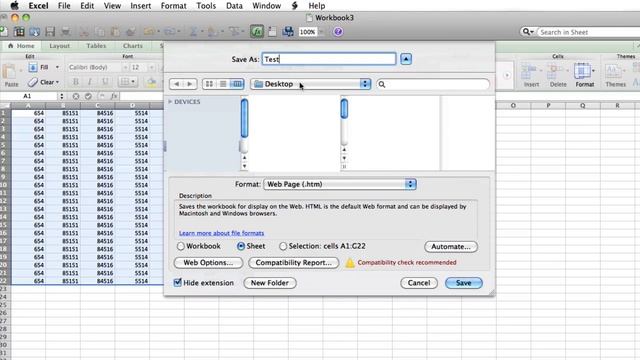
Task: Switch dialog to list view
Action: click(223, 84)
